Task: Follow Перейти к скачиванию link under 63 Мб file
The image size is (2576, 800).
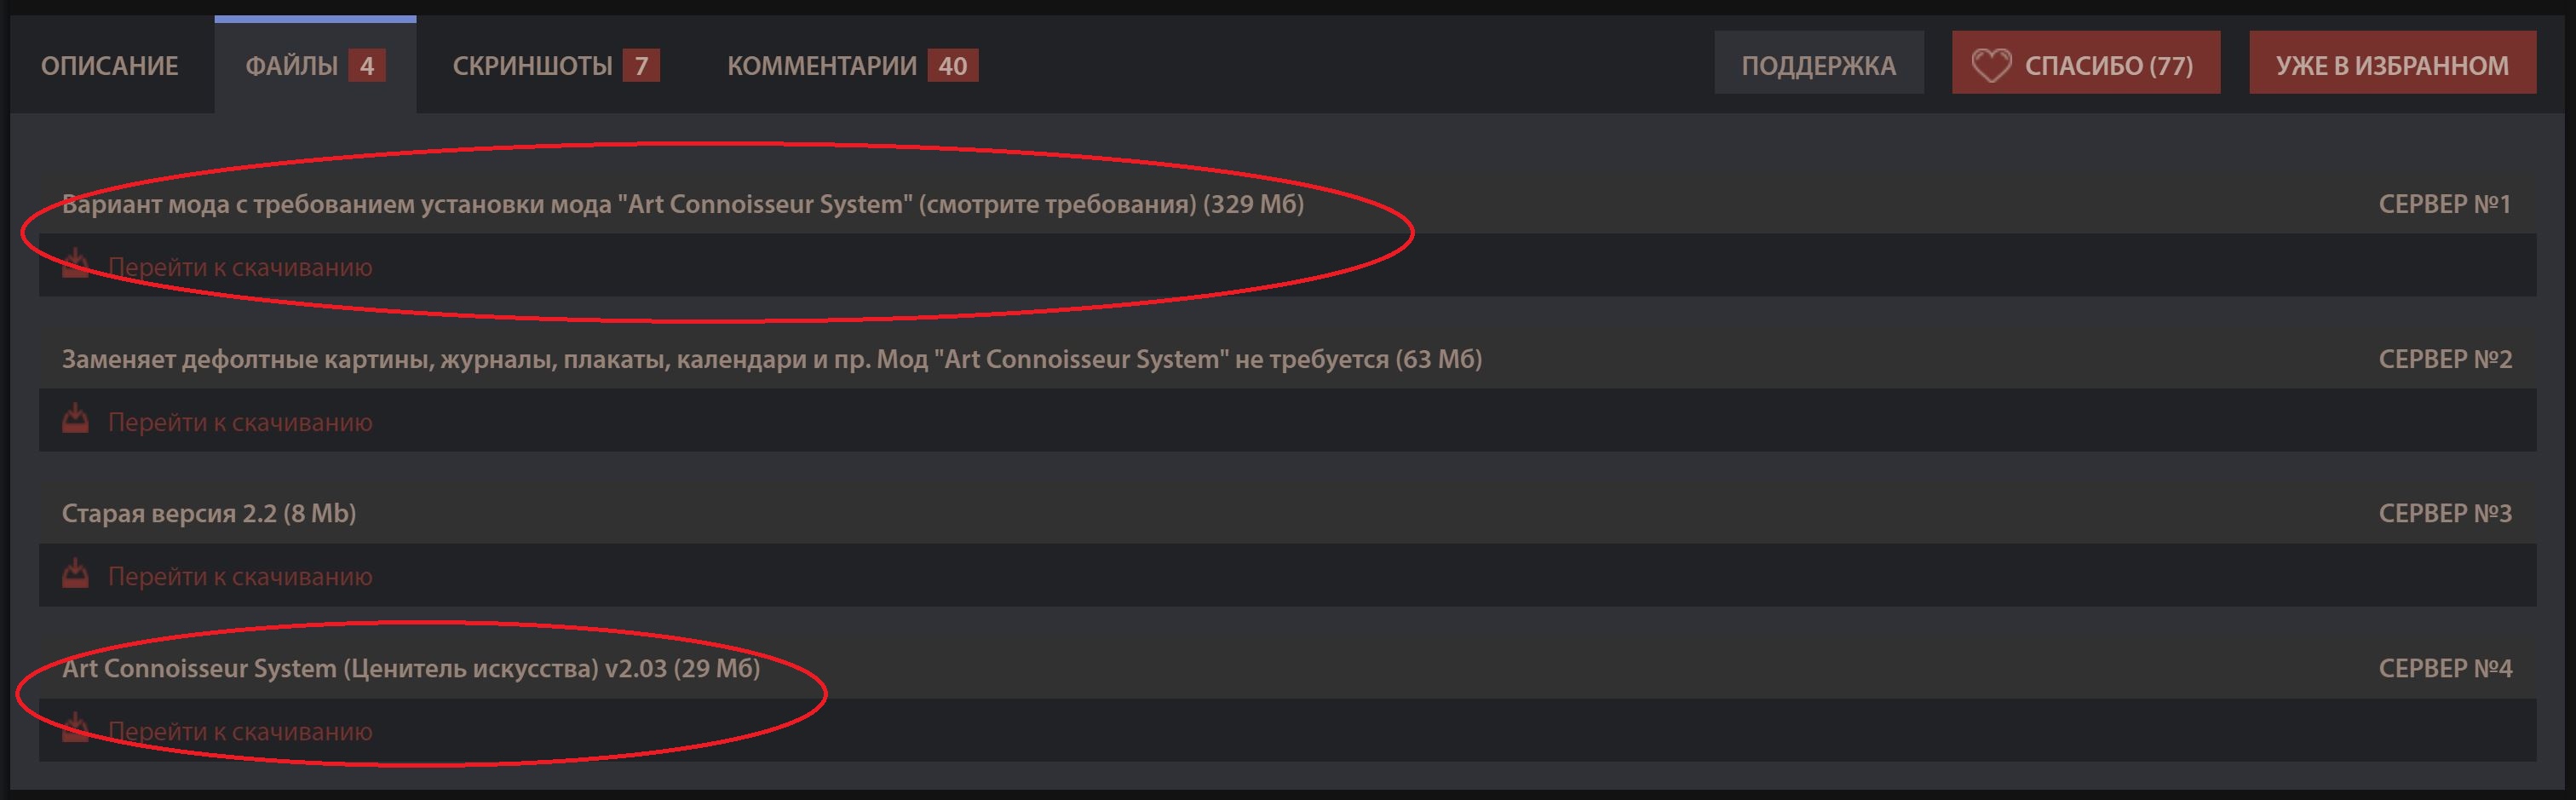Action: (240, 422)
